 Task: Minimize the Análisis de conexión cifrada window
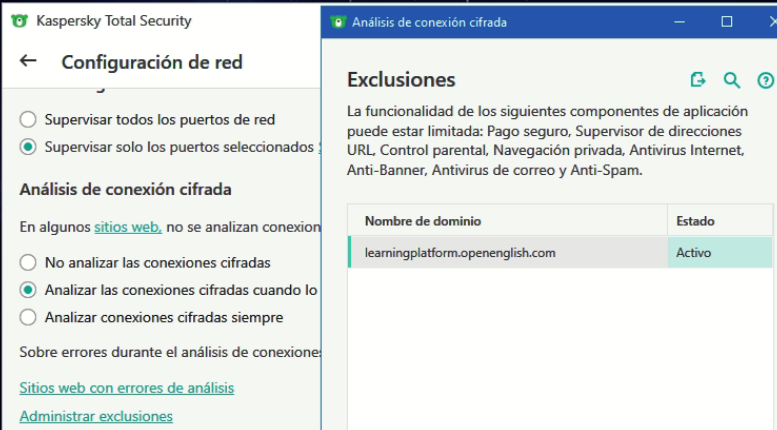[x=679, y=22]
